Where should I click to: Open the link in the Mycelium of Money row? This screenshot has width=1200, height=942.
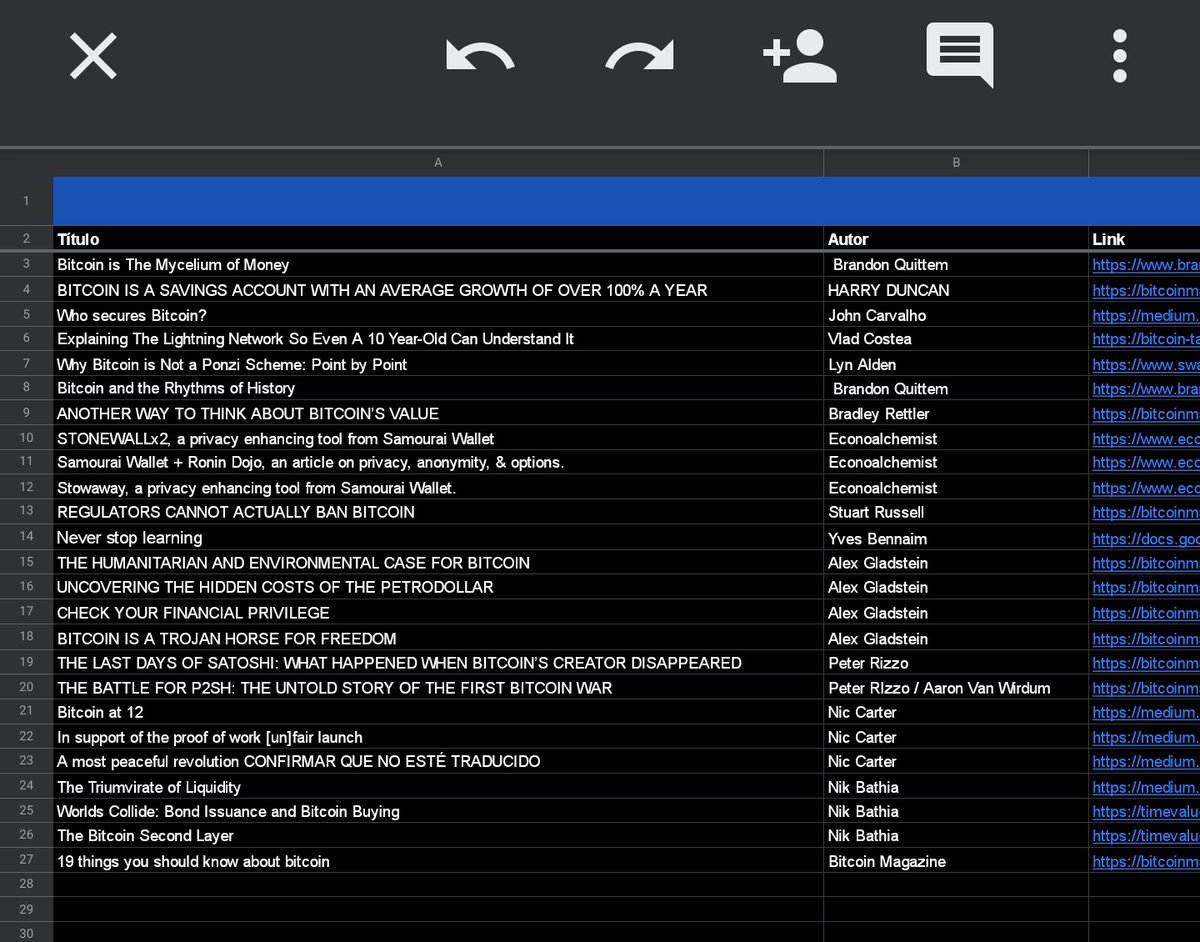(x=1146, y=265)
